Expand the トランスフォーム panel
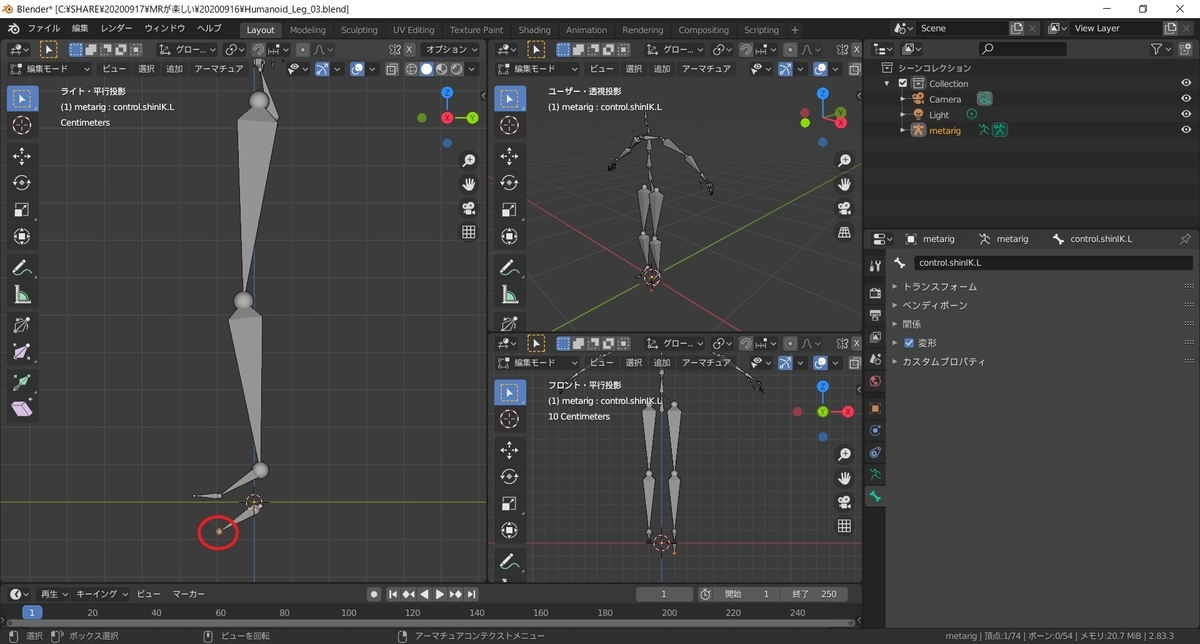The width and height of the screenshot is (1200, 644). point(940,287)
